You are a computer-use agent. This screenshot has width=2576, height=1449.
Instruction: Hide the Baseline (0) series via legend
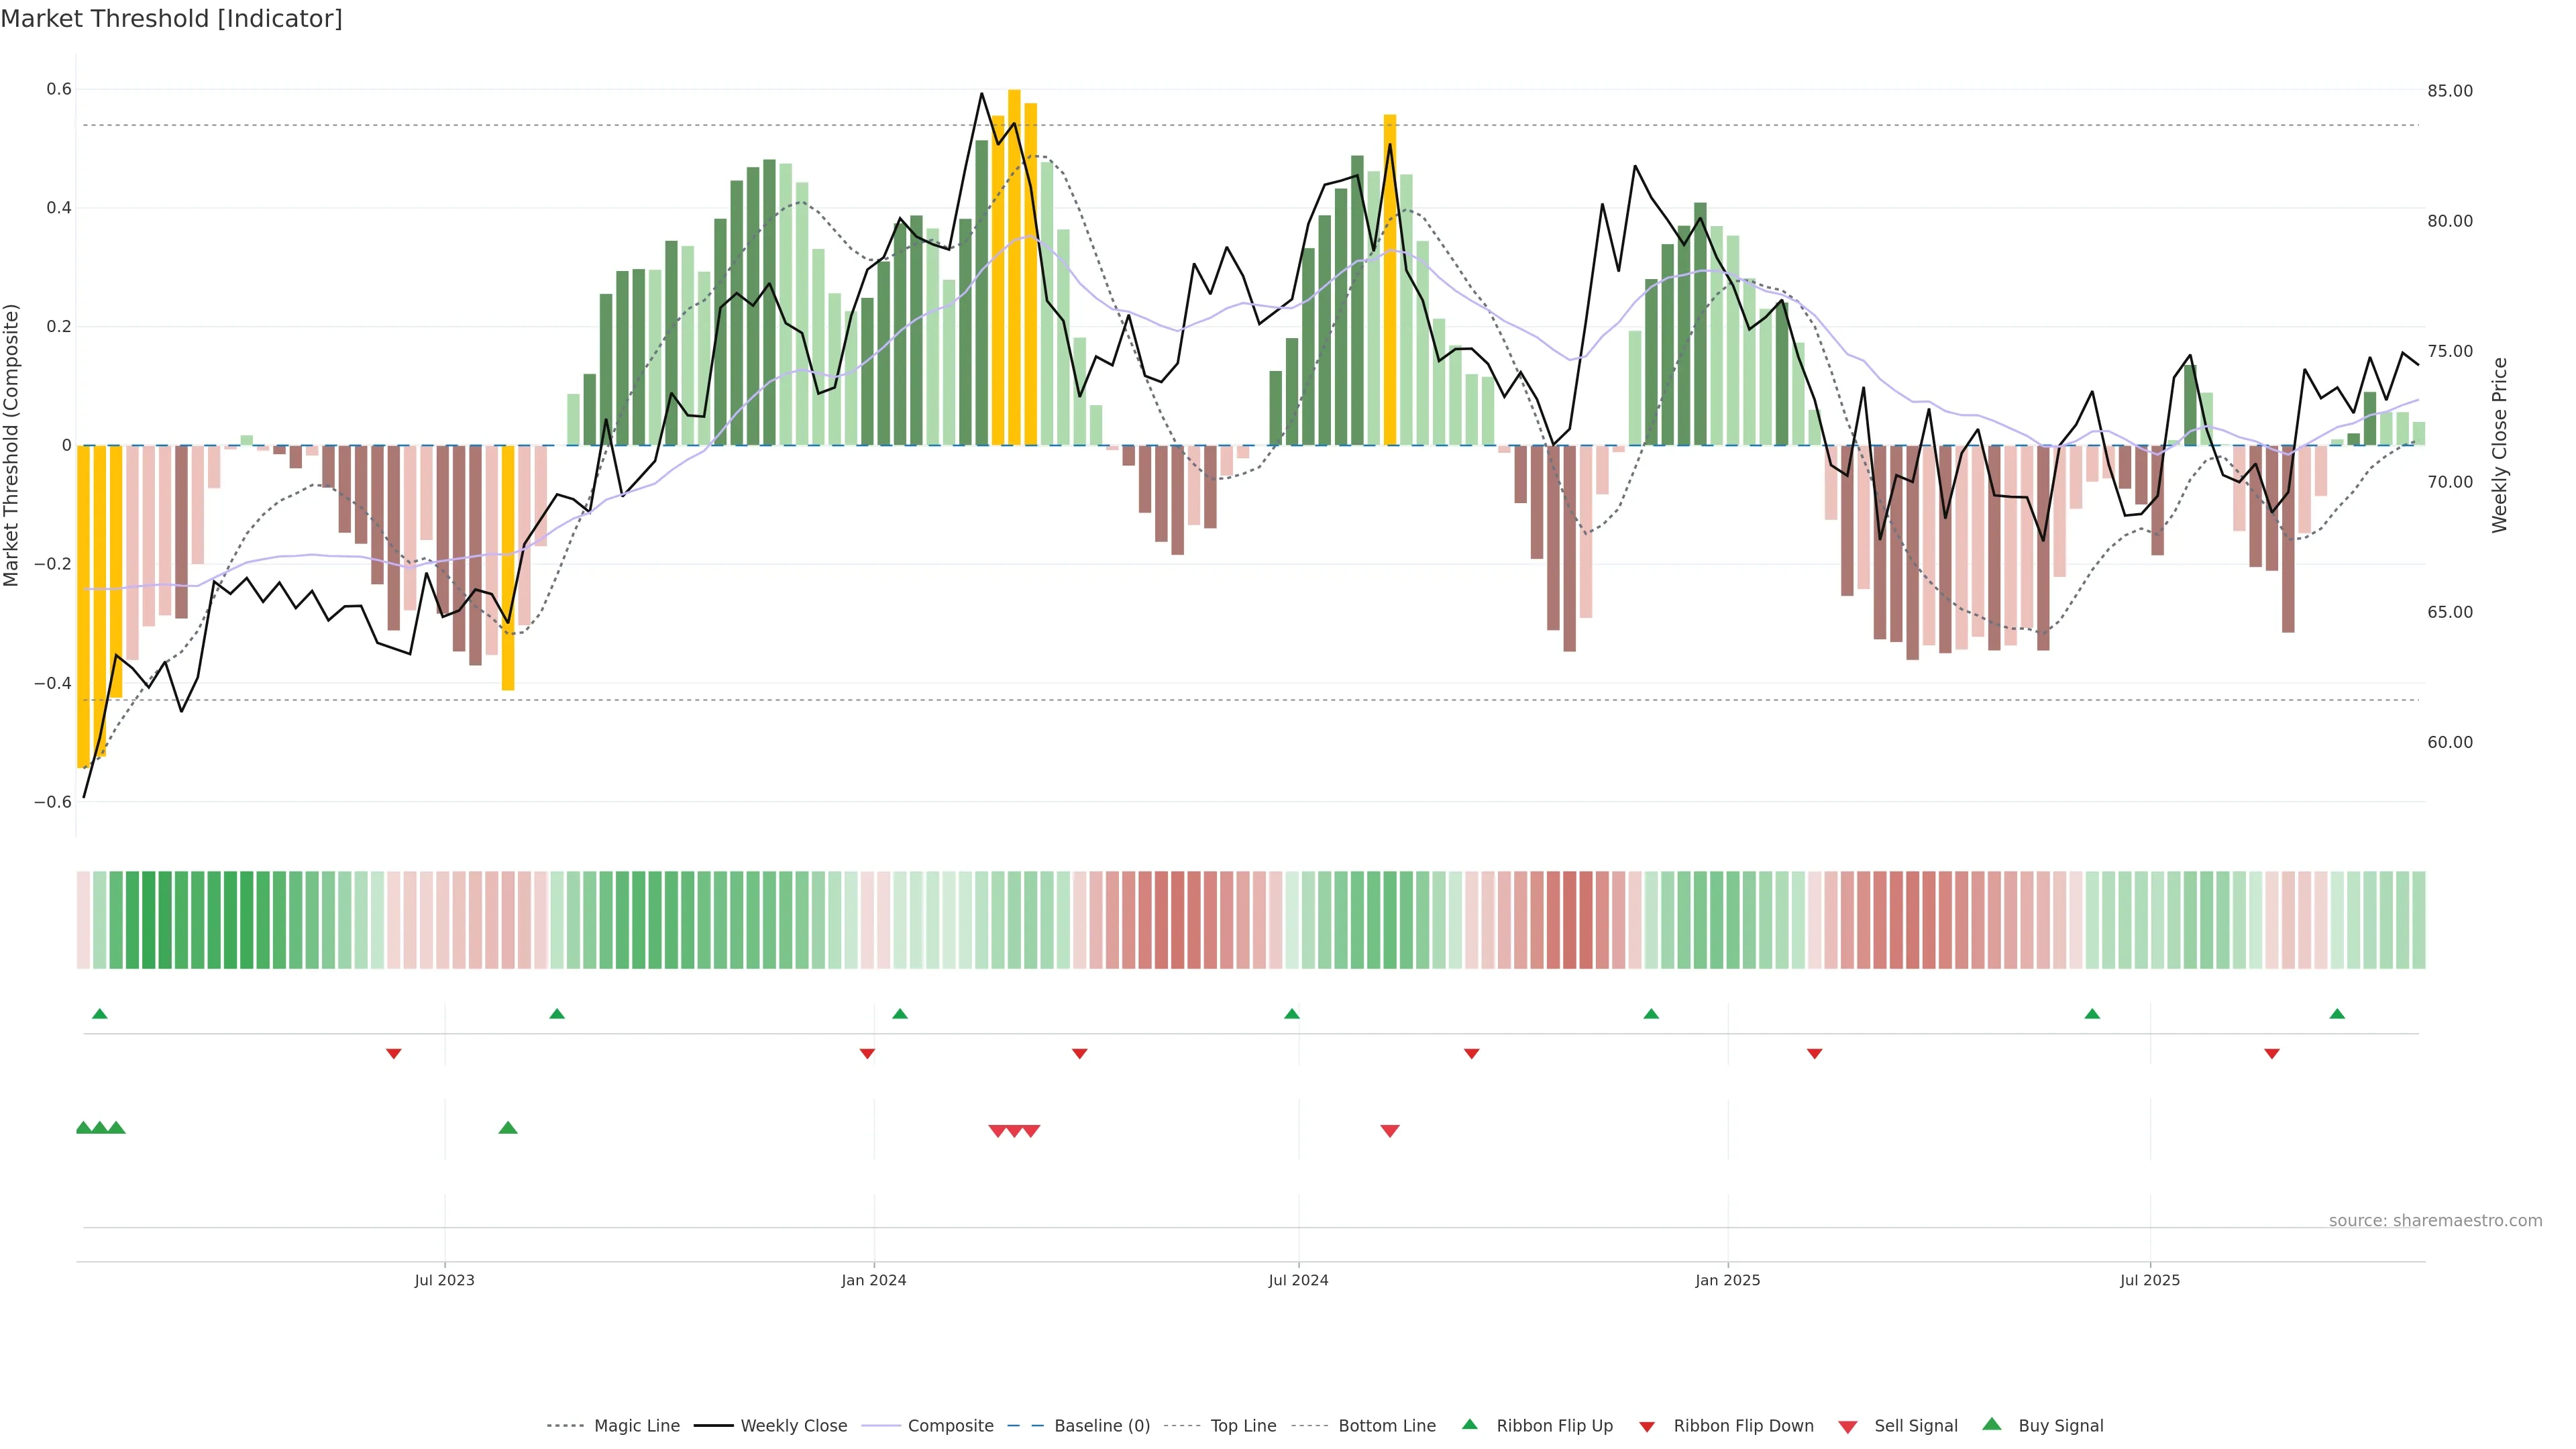point(1101,1426)
